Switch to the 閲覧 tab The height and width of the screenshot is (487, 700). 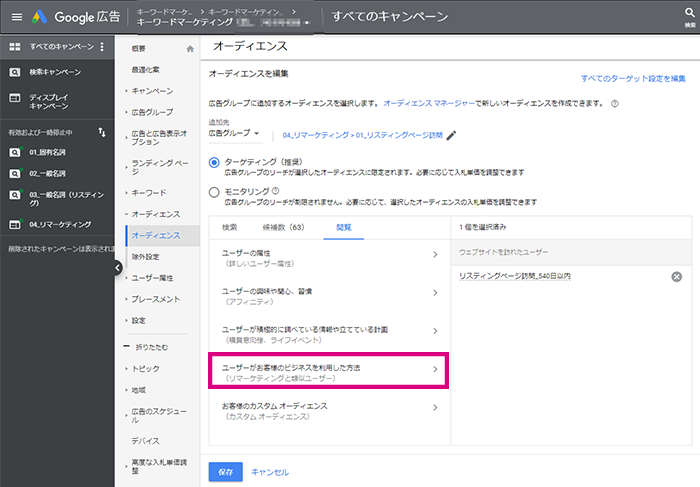[344, 227]
